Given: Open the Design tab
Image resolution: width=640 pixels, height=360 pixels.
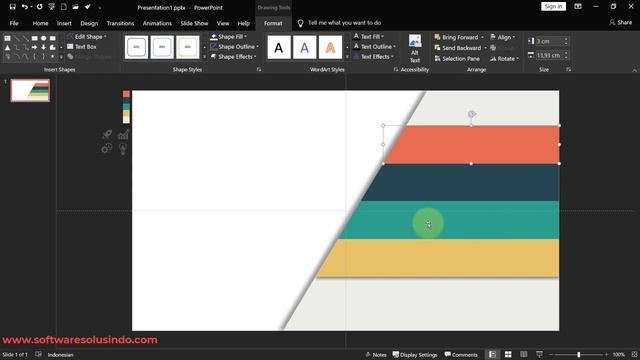Looking at the screenshot, I should tap(89, 23).
